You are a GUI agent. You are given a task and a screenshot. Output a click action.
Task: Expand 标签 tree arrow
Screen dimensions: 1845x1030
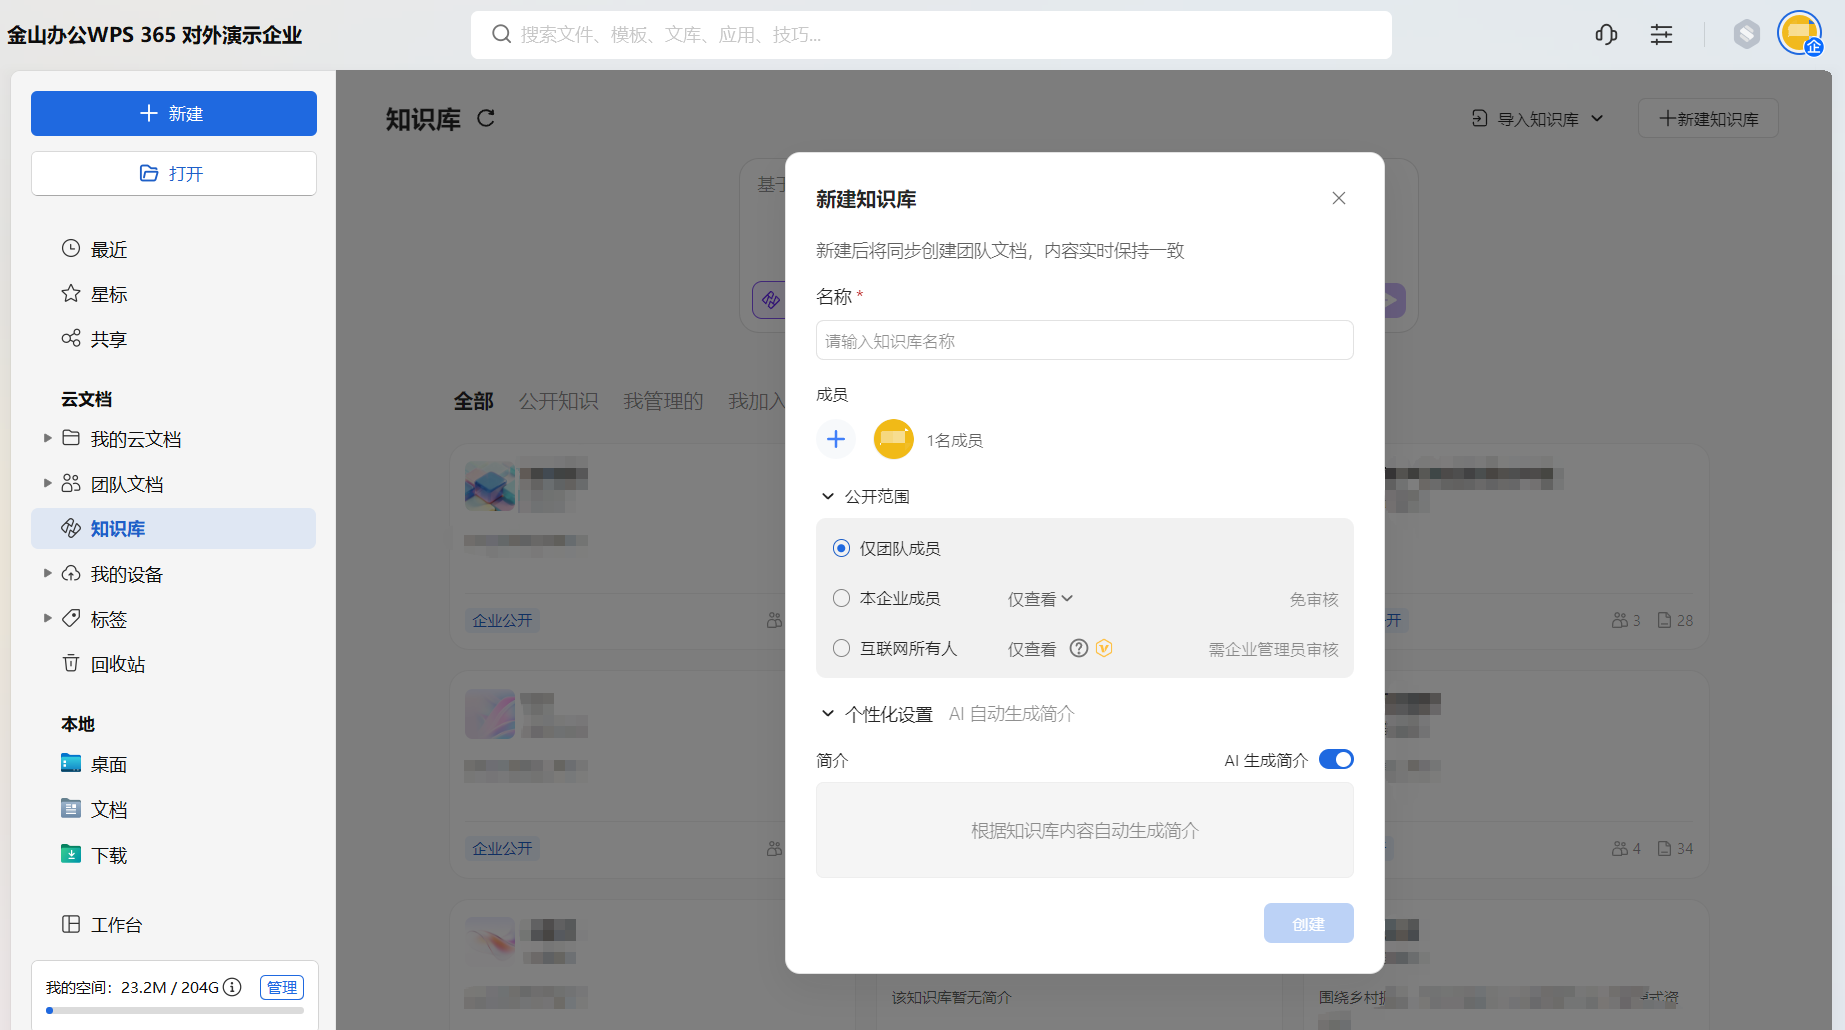47,618
